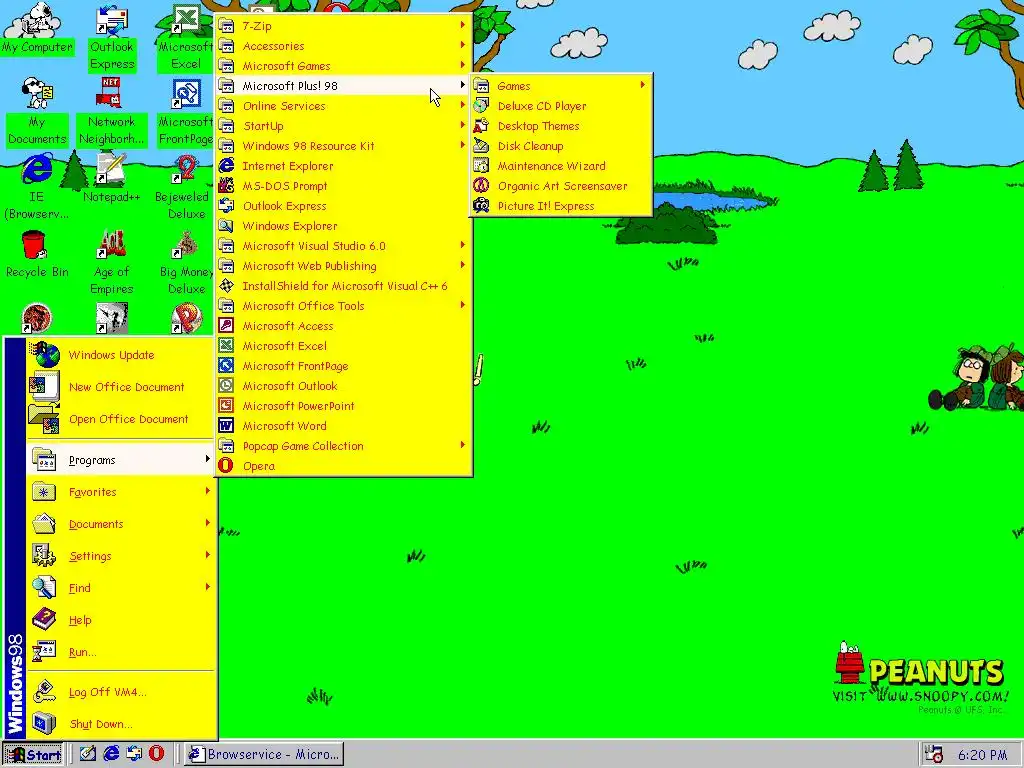The image size is (1024, 768).
Task: Open Find in Start menu
Action: (120, 588)
